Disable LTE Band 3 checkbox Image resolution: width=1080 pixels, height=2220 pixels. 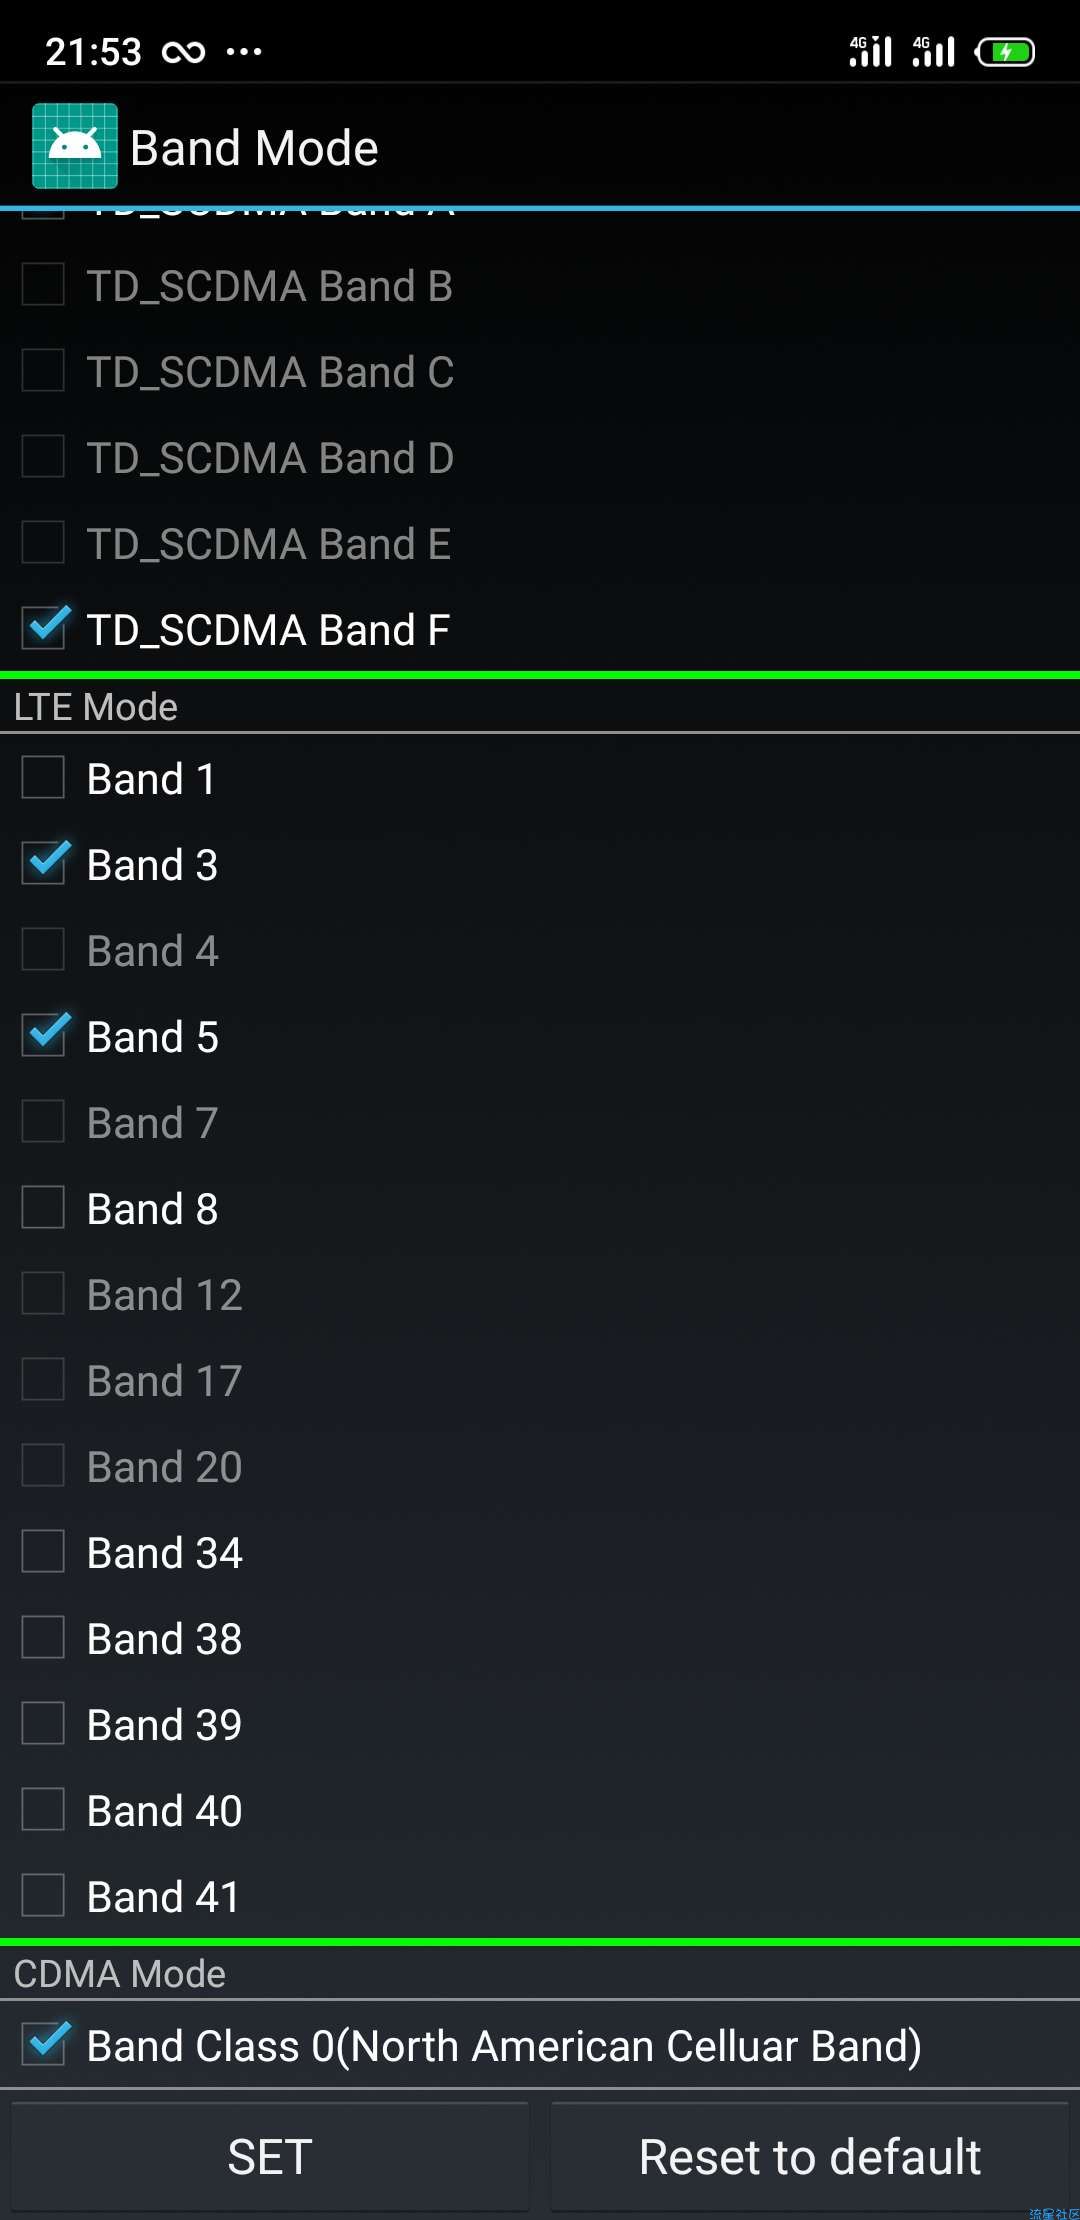click(x=44, y=863)
